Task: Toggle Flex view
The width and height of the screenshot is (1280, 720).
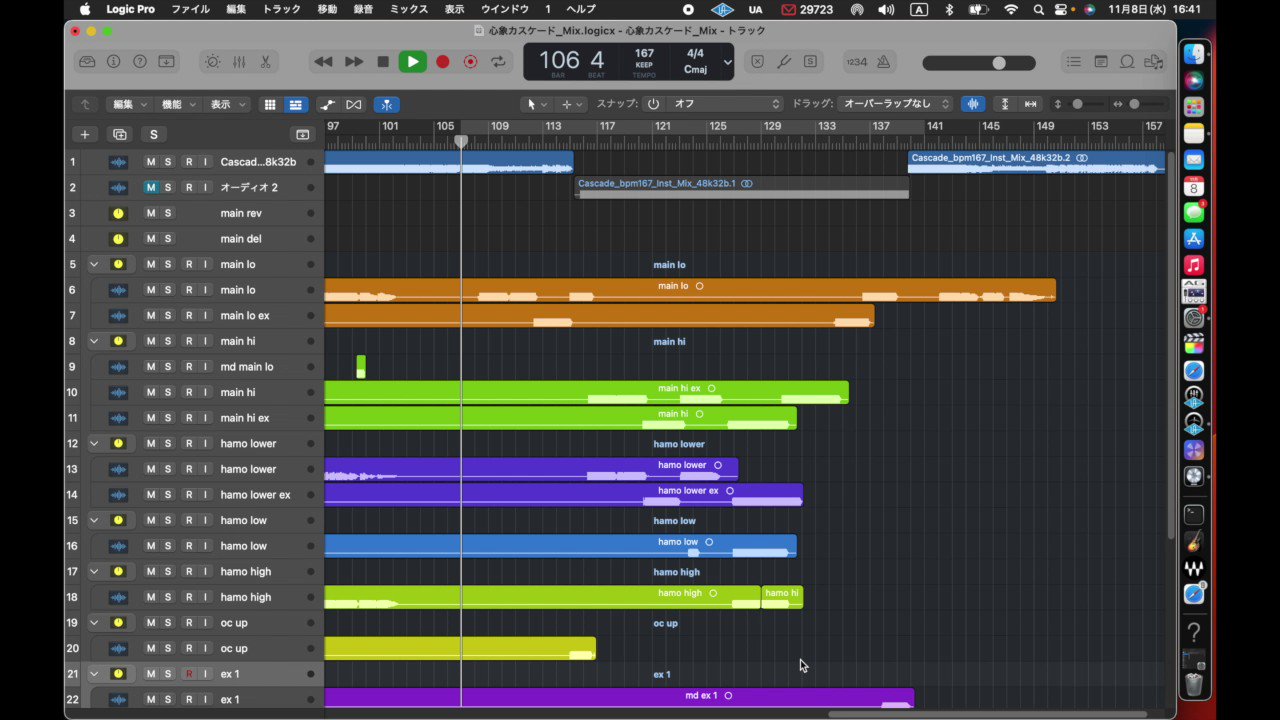Action: tap(354, 104)
